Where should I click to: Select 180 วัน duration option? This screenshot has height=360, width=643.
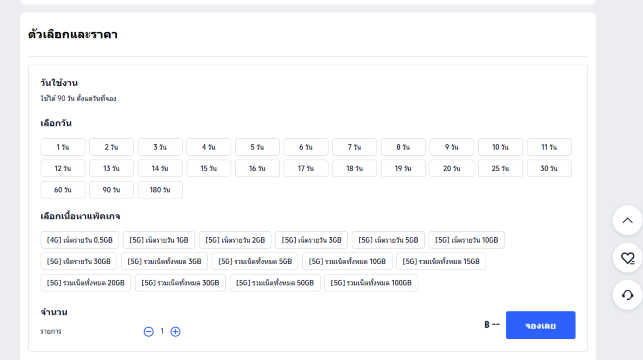[160, 190]
